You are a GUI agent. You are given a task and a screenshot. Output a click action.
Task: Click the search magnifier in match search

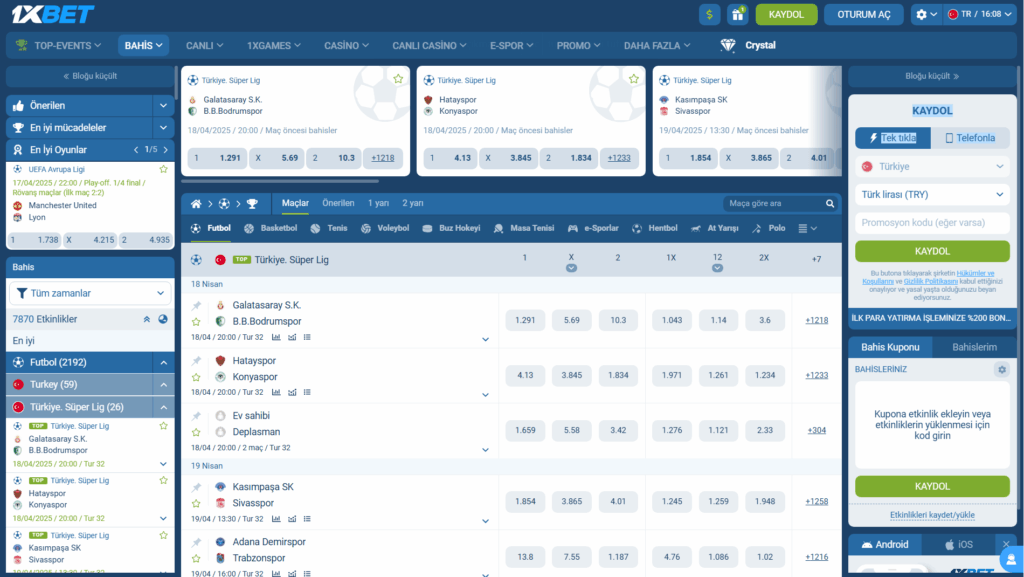click(x=830, y=204)
